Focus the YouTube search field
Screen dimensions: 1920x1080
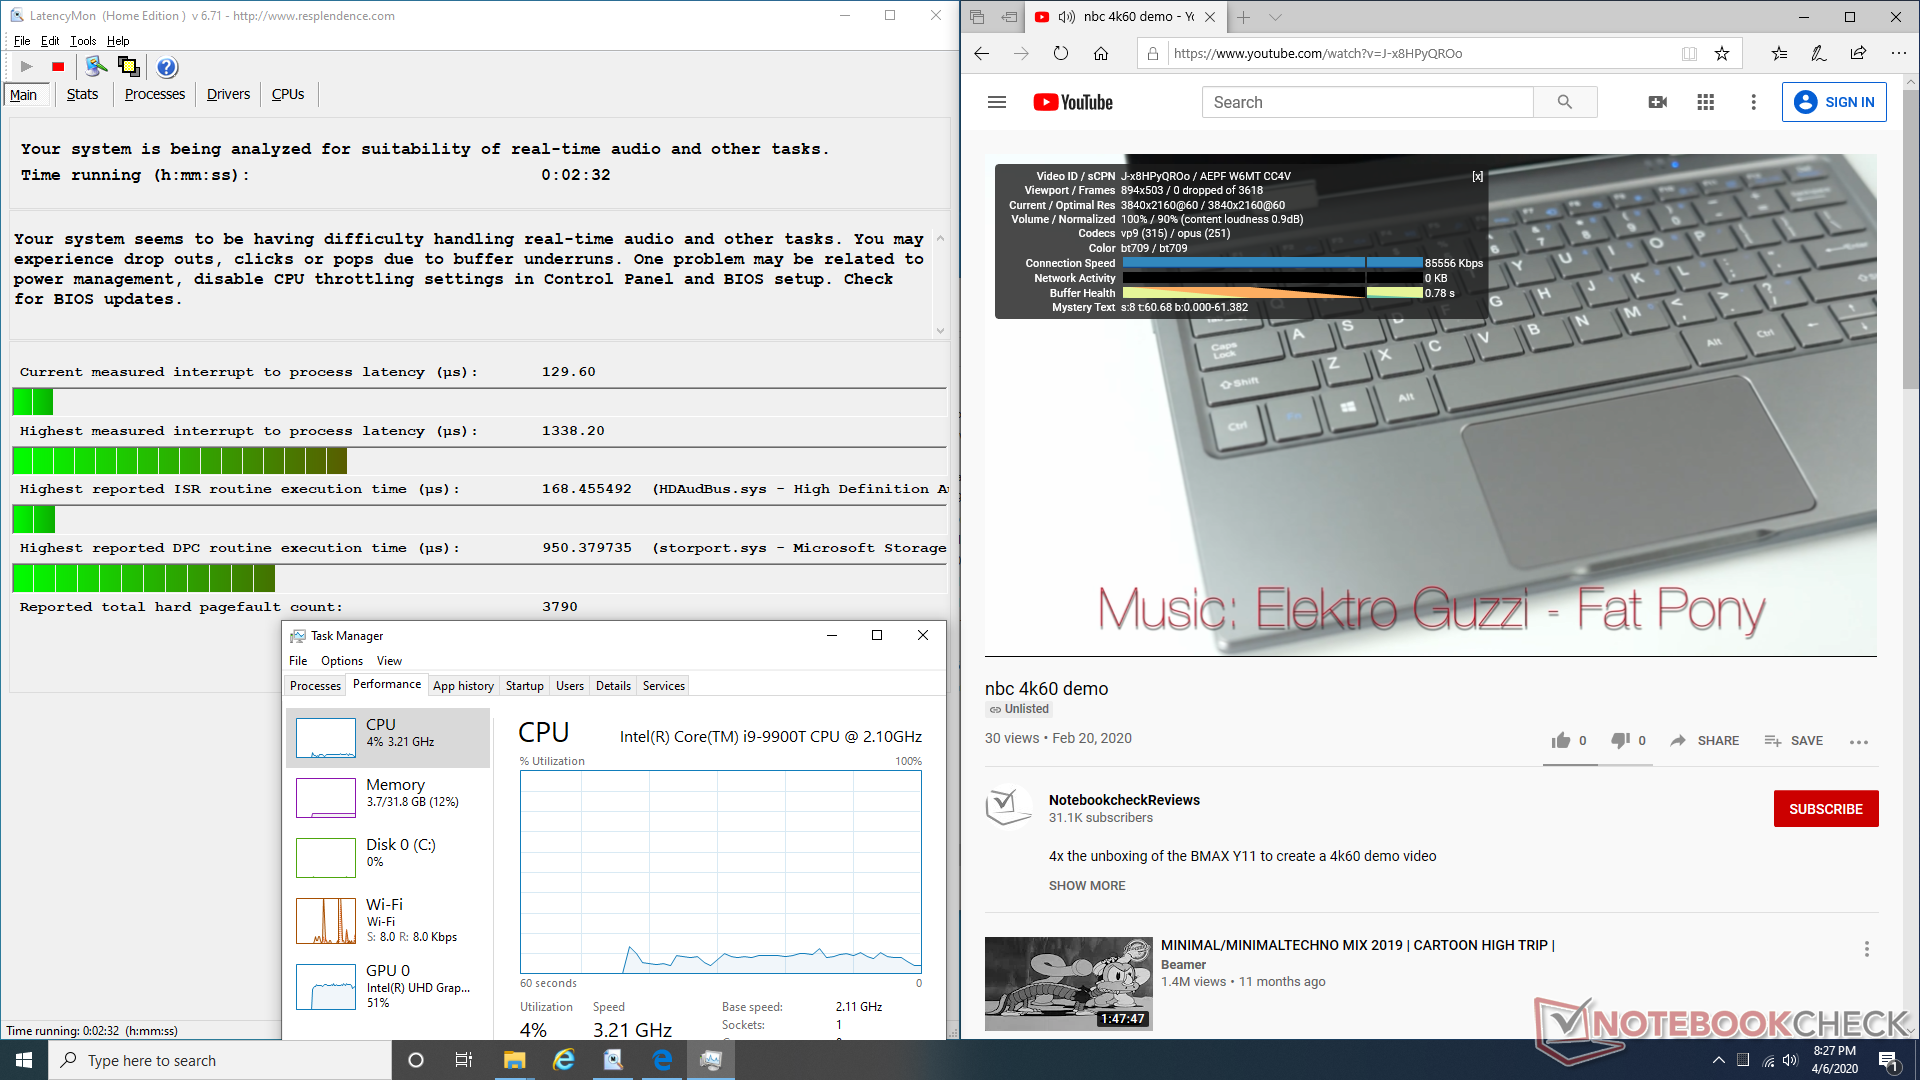[1368, 102]
